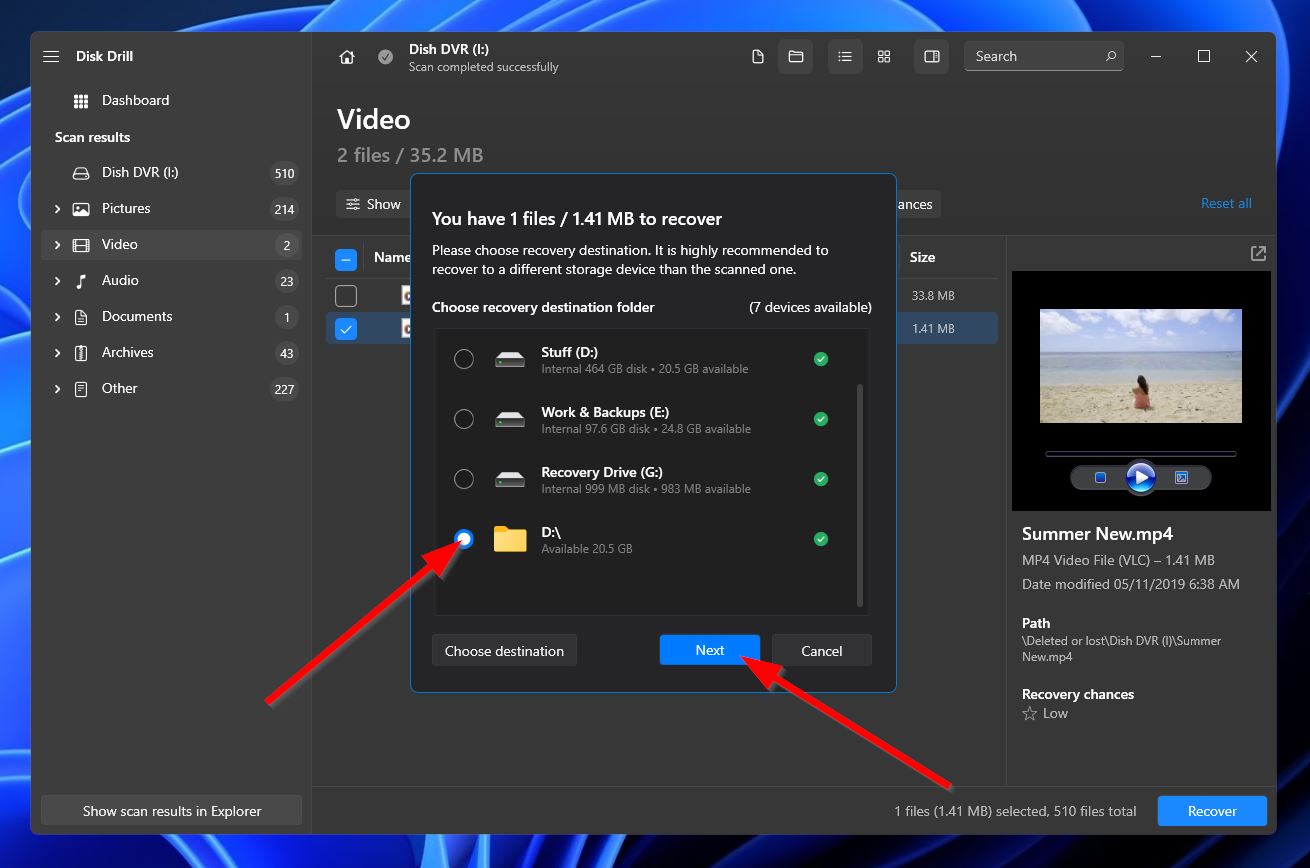Select Stuff (D:) radio button

coord(464,359)
